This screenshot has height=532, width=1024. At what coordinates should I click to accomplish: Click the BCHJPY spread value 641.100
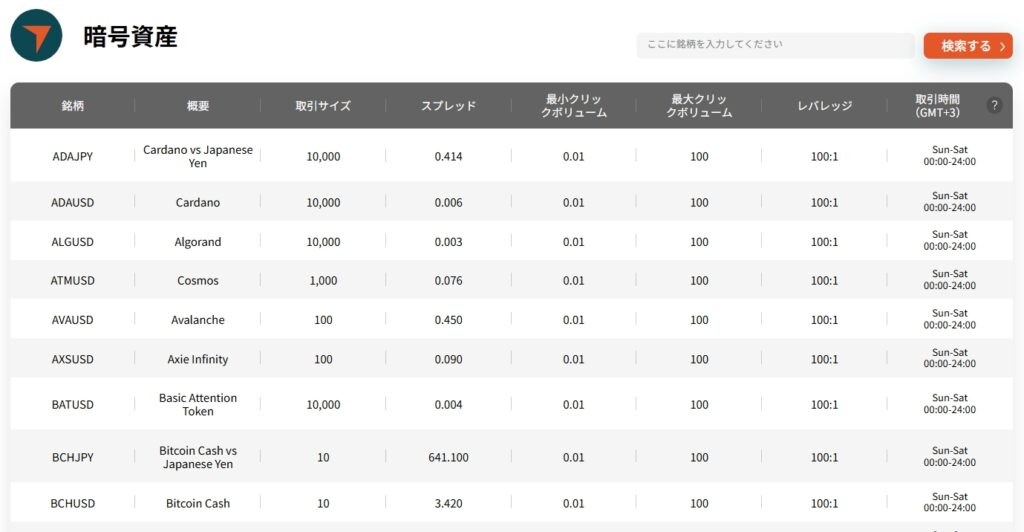coord(448,458)
